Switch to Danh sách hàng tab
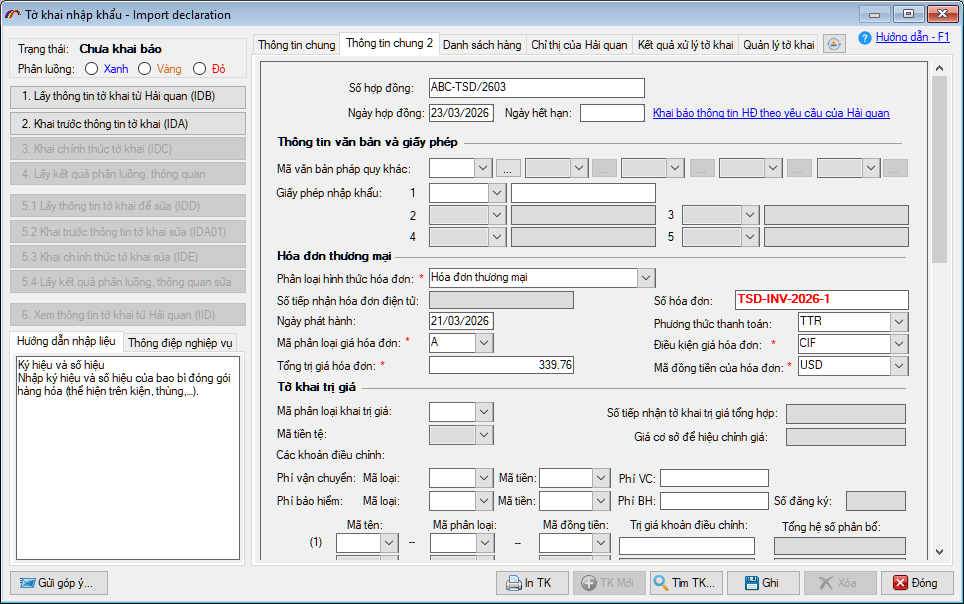 tap(482, 45)
